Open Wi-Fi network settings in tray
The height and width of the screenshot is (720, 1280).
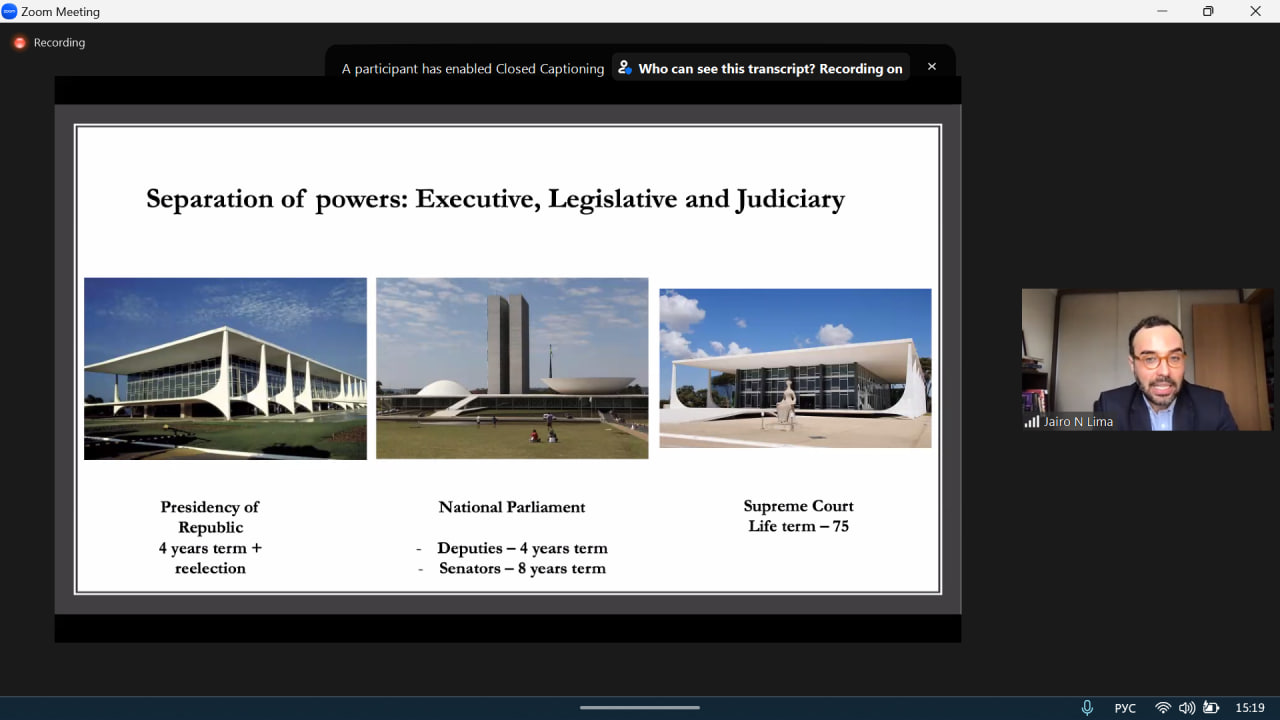tap(1162, 708)
